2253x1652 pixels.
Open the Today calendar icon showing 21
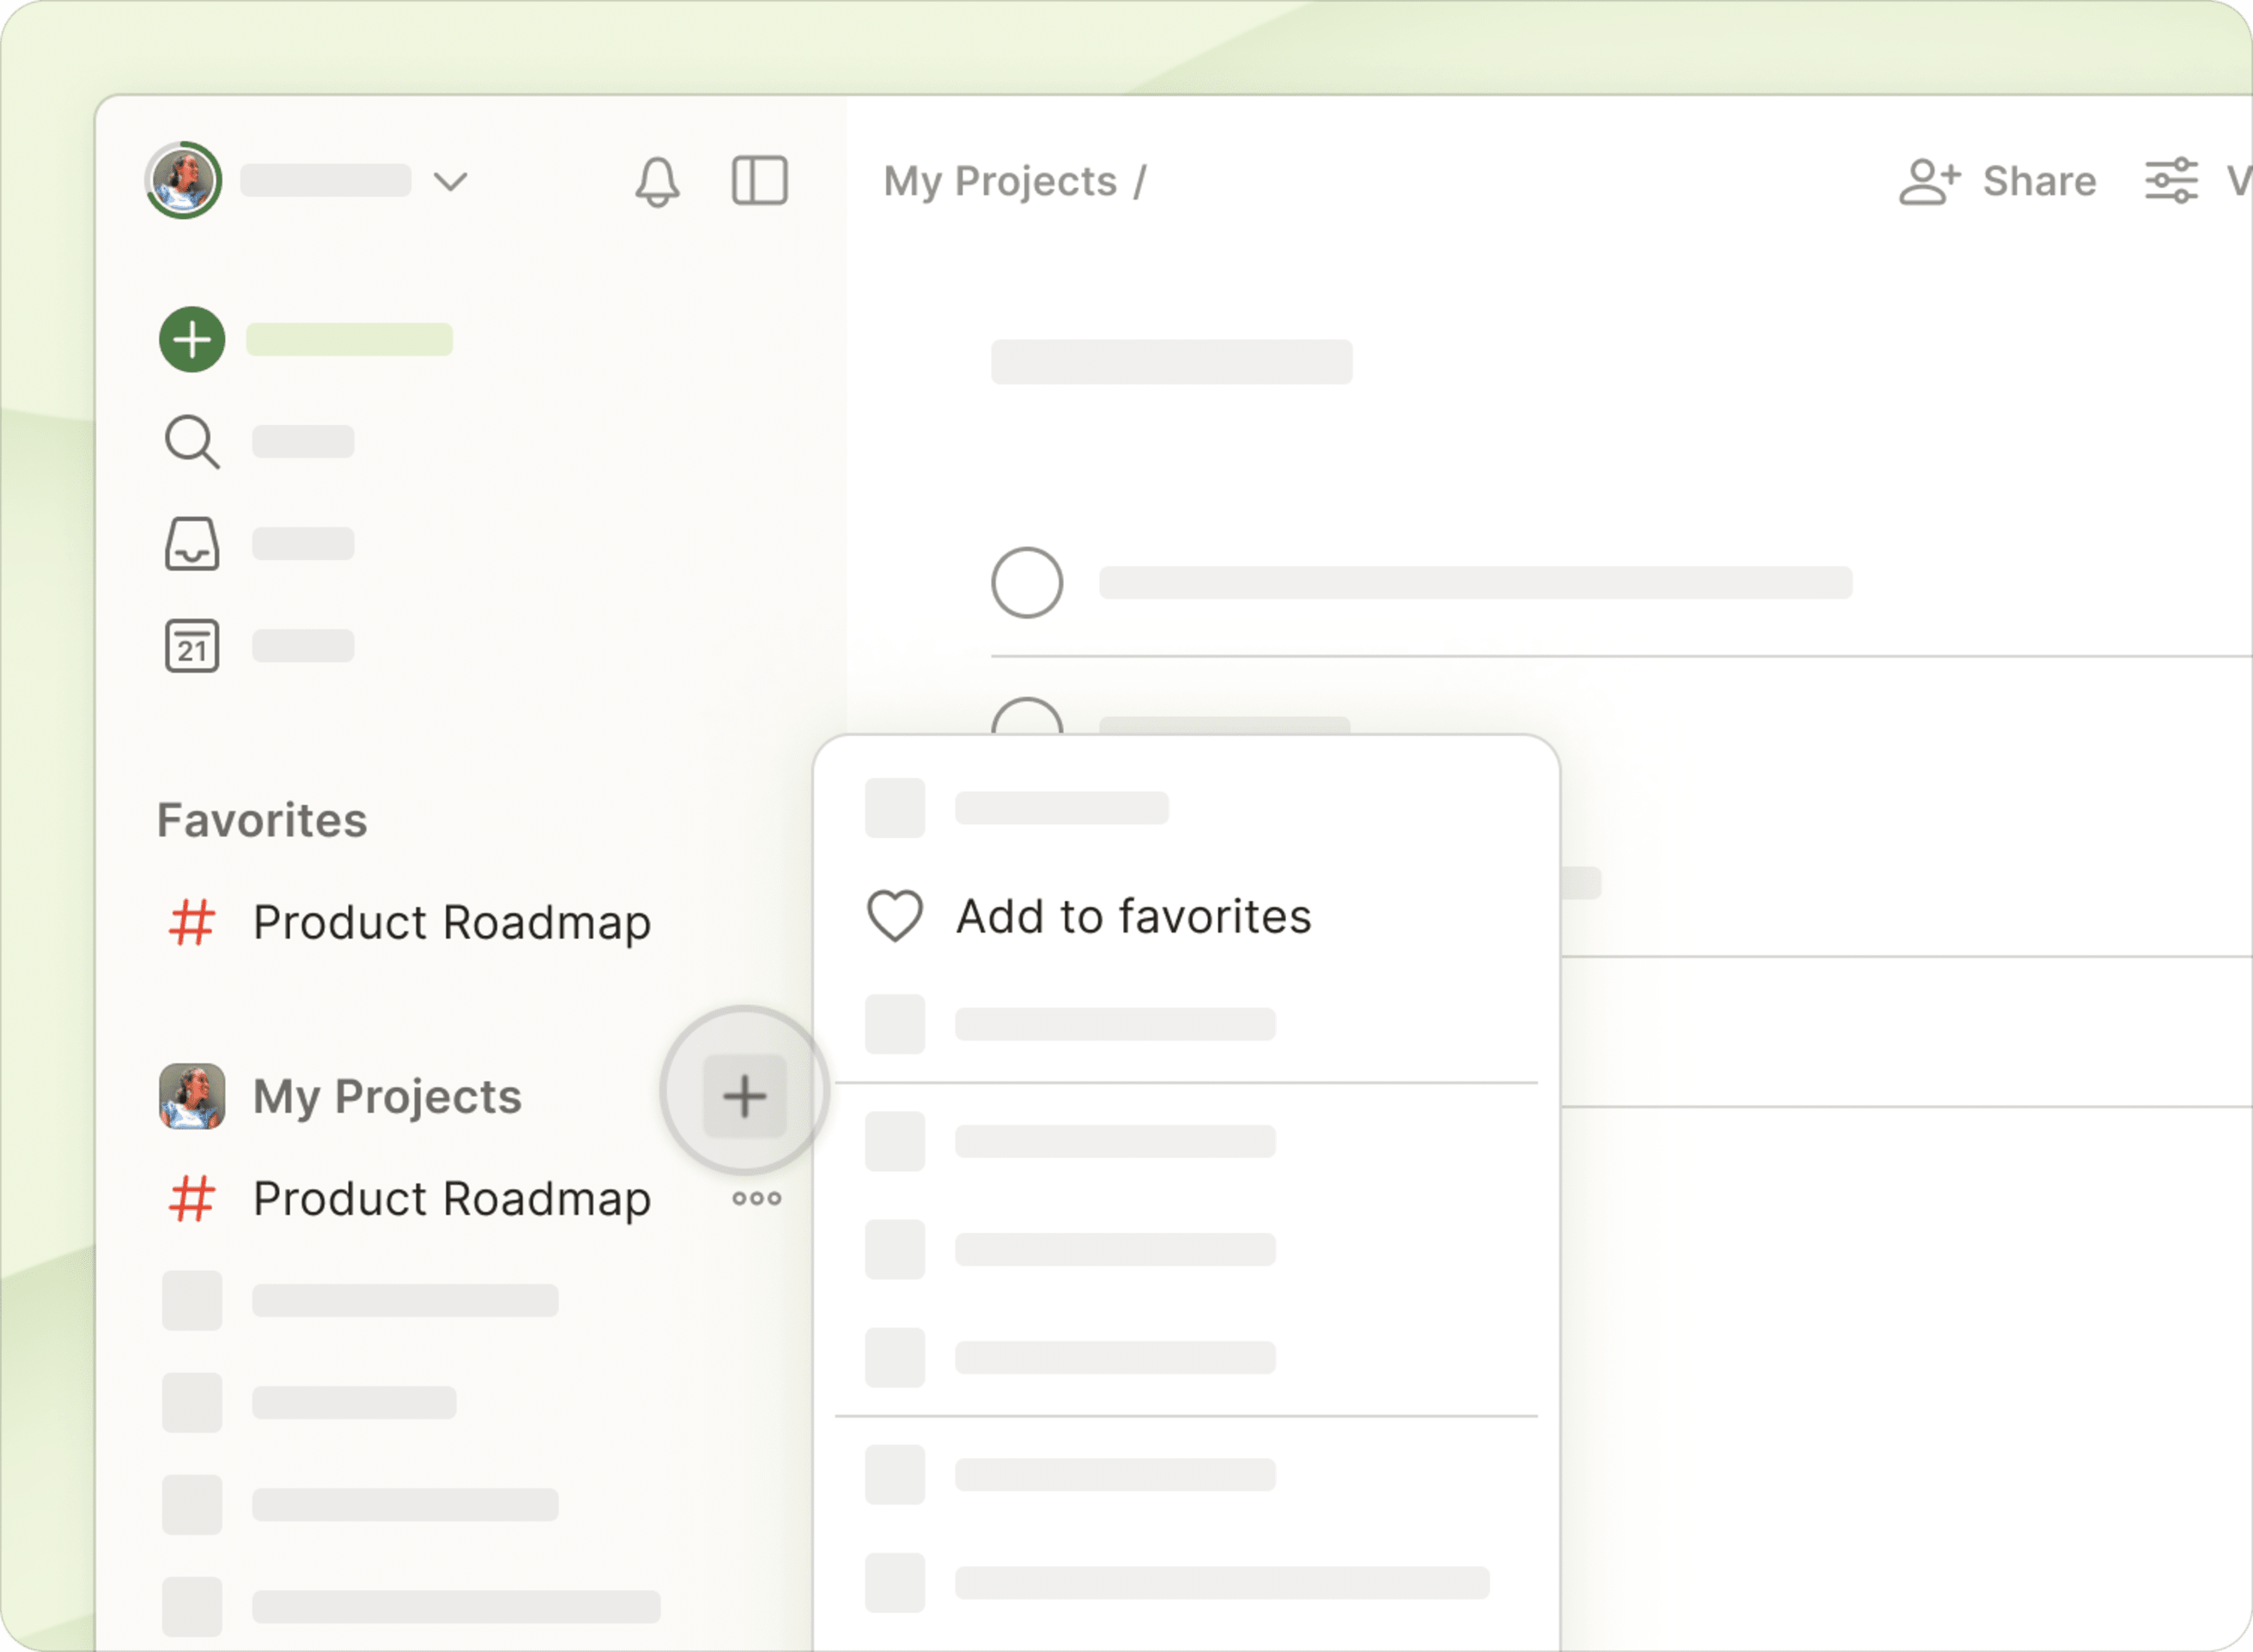click(192, 646)
